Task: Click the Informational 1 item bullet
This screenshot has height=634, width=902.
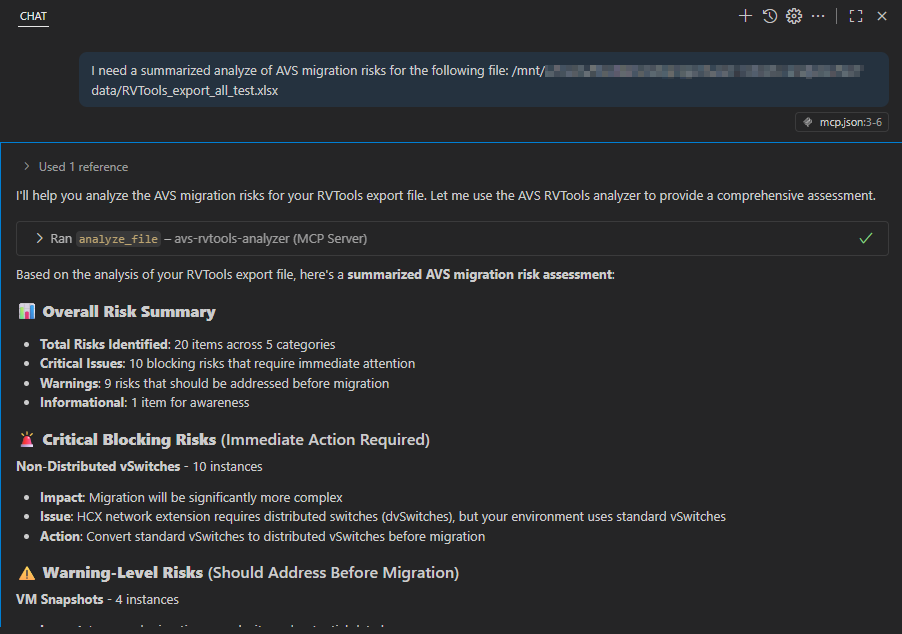Action: pyautogui.click(x=144, y=403)
